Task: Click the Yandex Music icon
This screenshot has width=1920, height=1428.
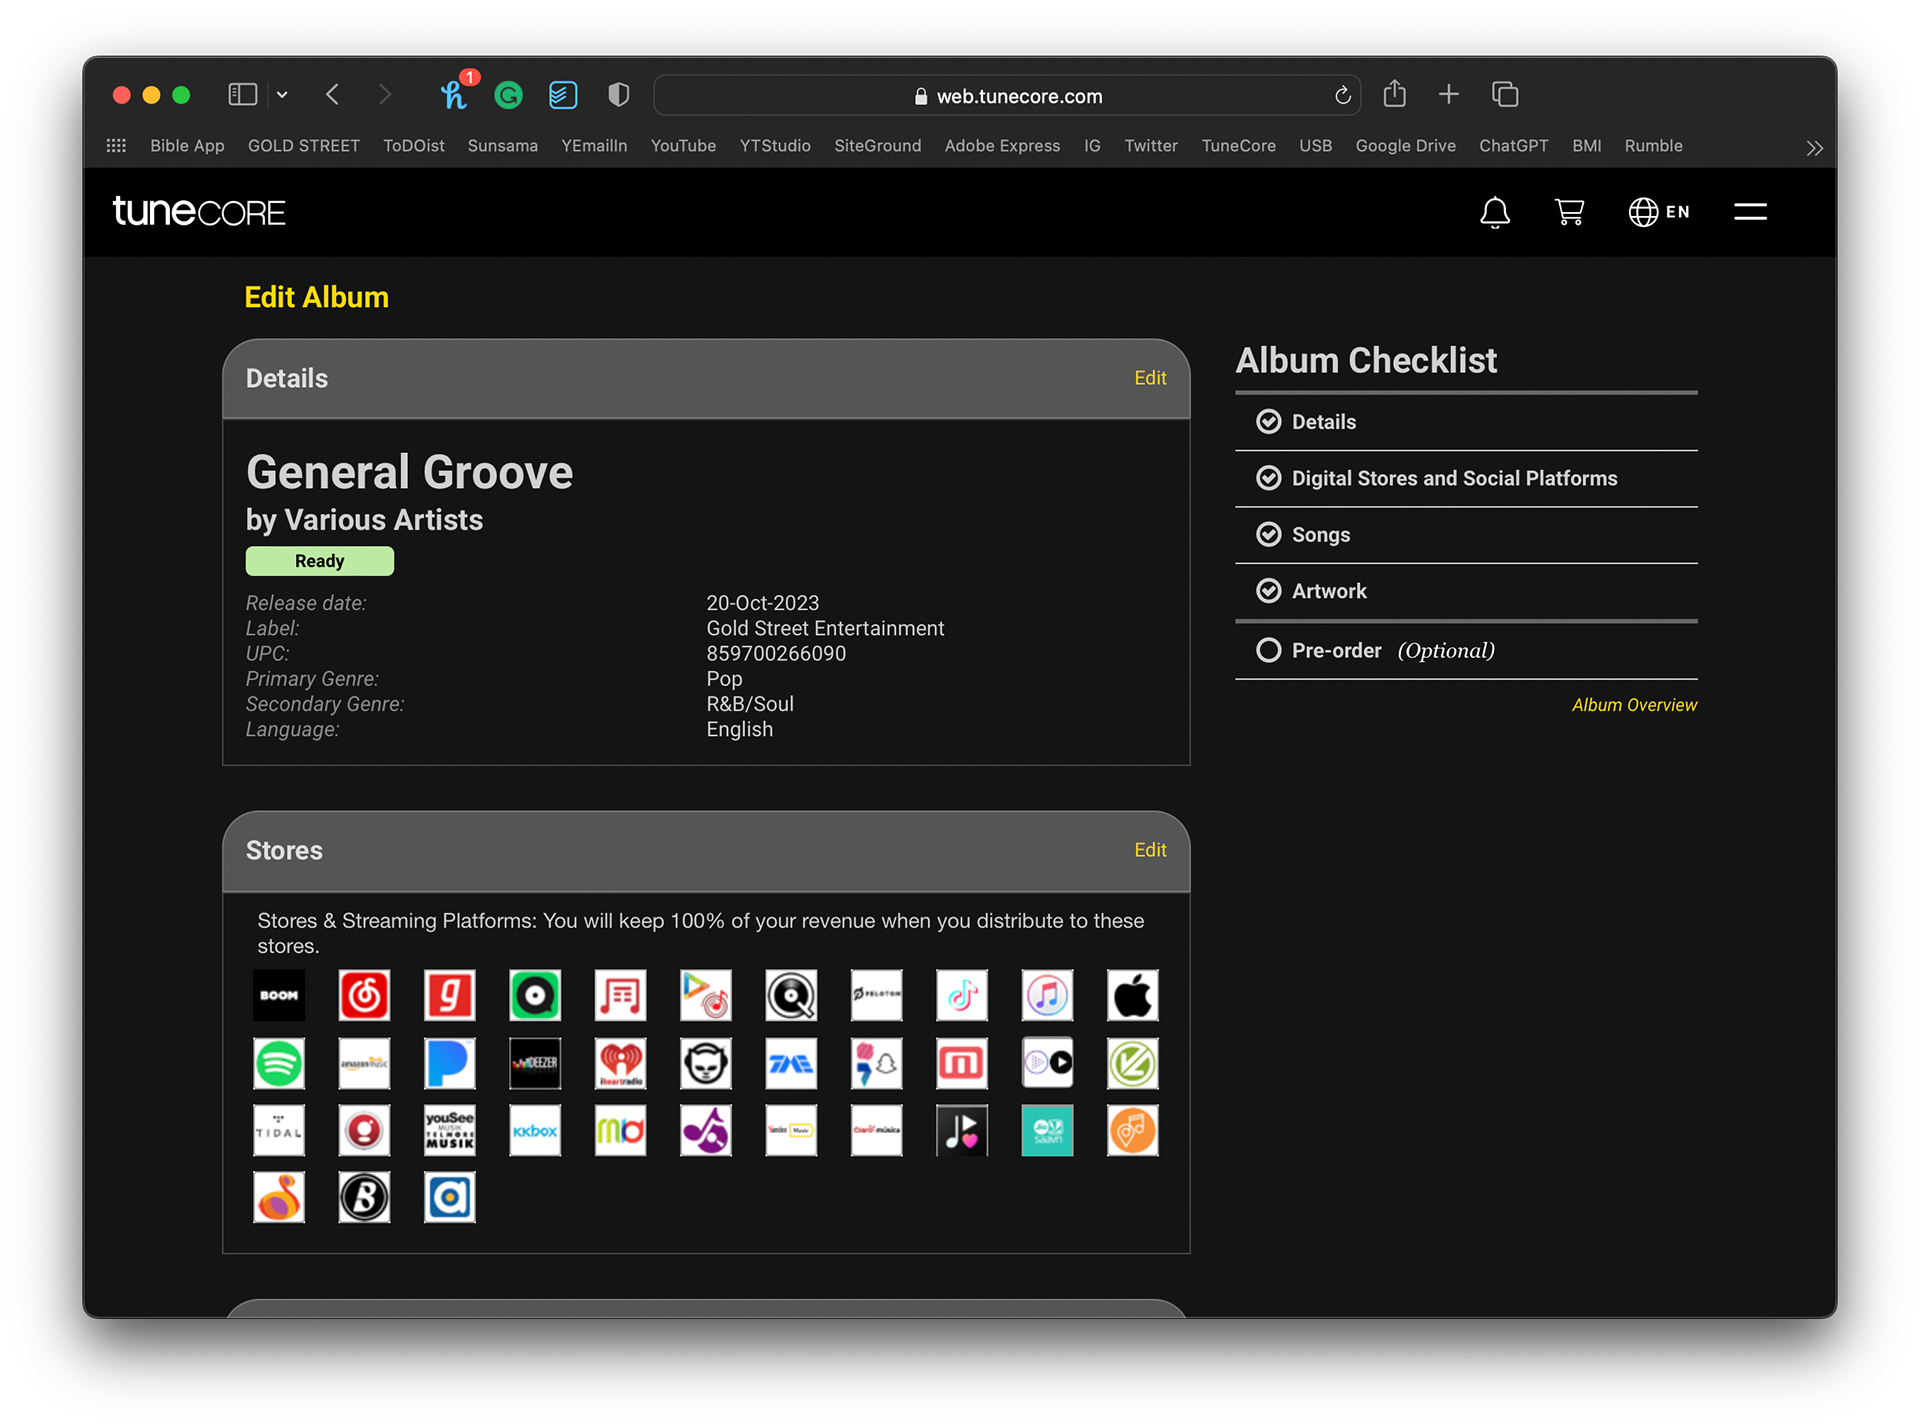Action: pyautogui.click(x=791, y=1131)
